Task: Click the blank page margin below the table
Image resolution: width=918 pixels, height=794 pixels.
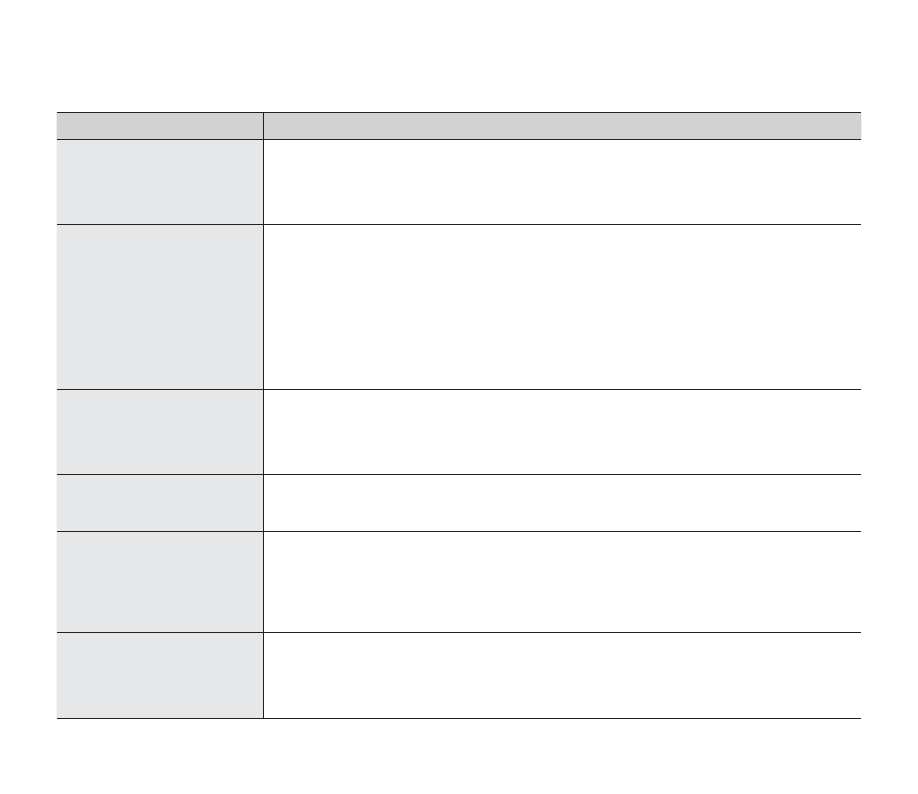Action: click(459, 757)
